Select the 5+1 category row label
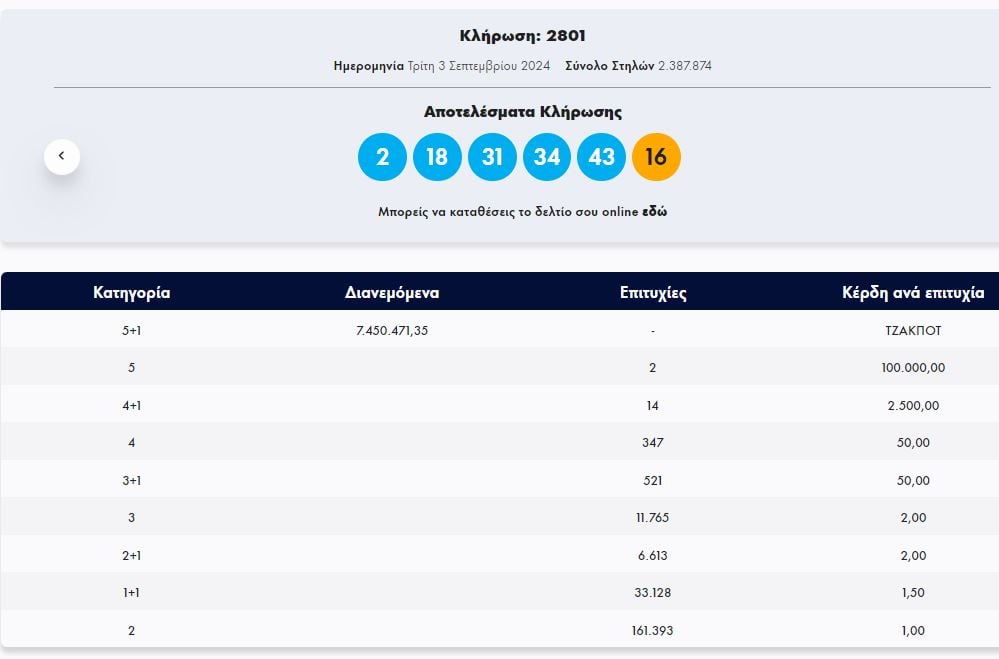Viewport: 999px width, 659px height. coord(131,330)
